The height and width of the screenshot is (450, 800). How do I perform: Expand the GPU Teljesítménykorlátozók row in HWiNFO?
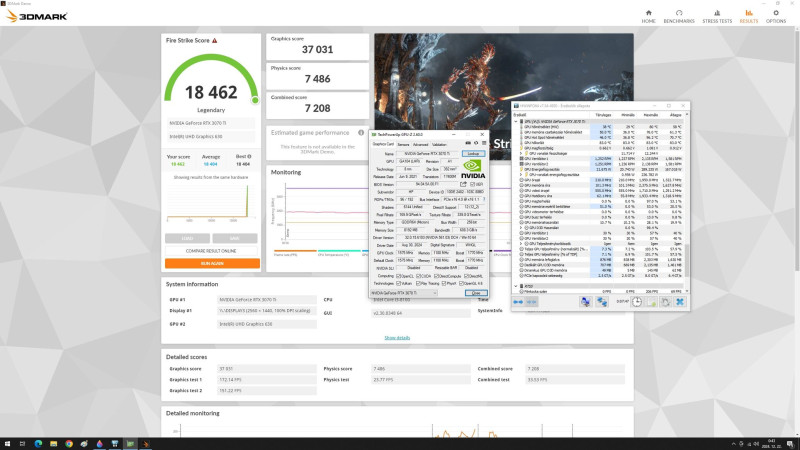pos(521,244)
